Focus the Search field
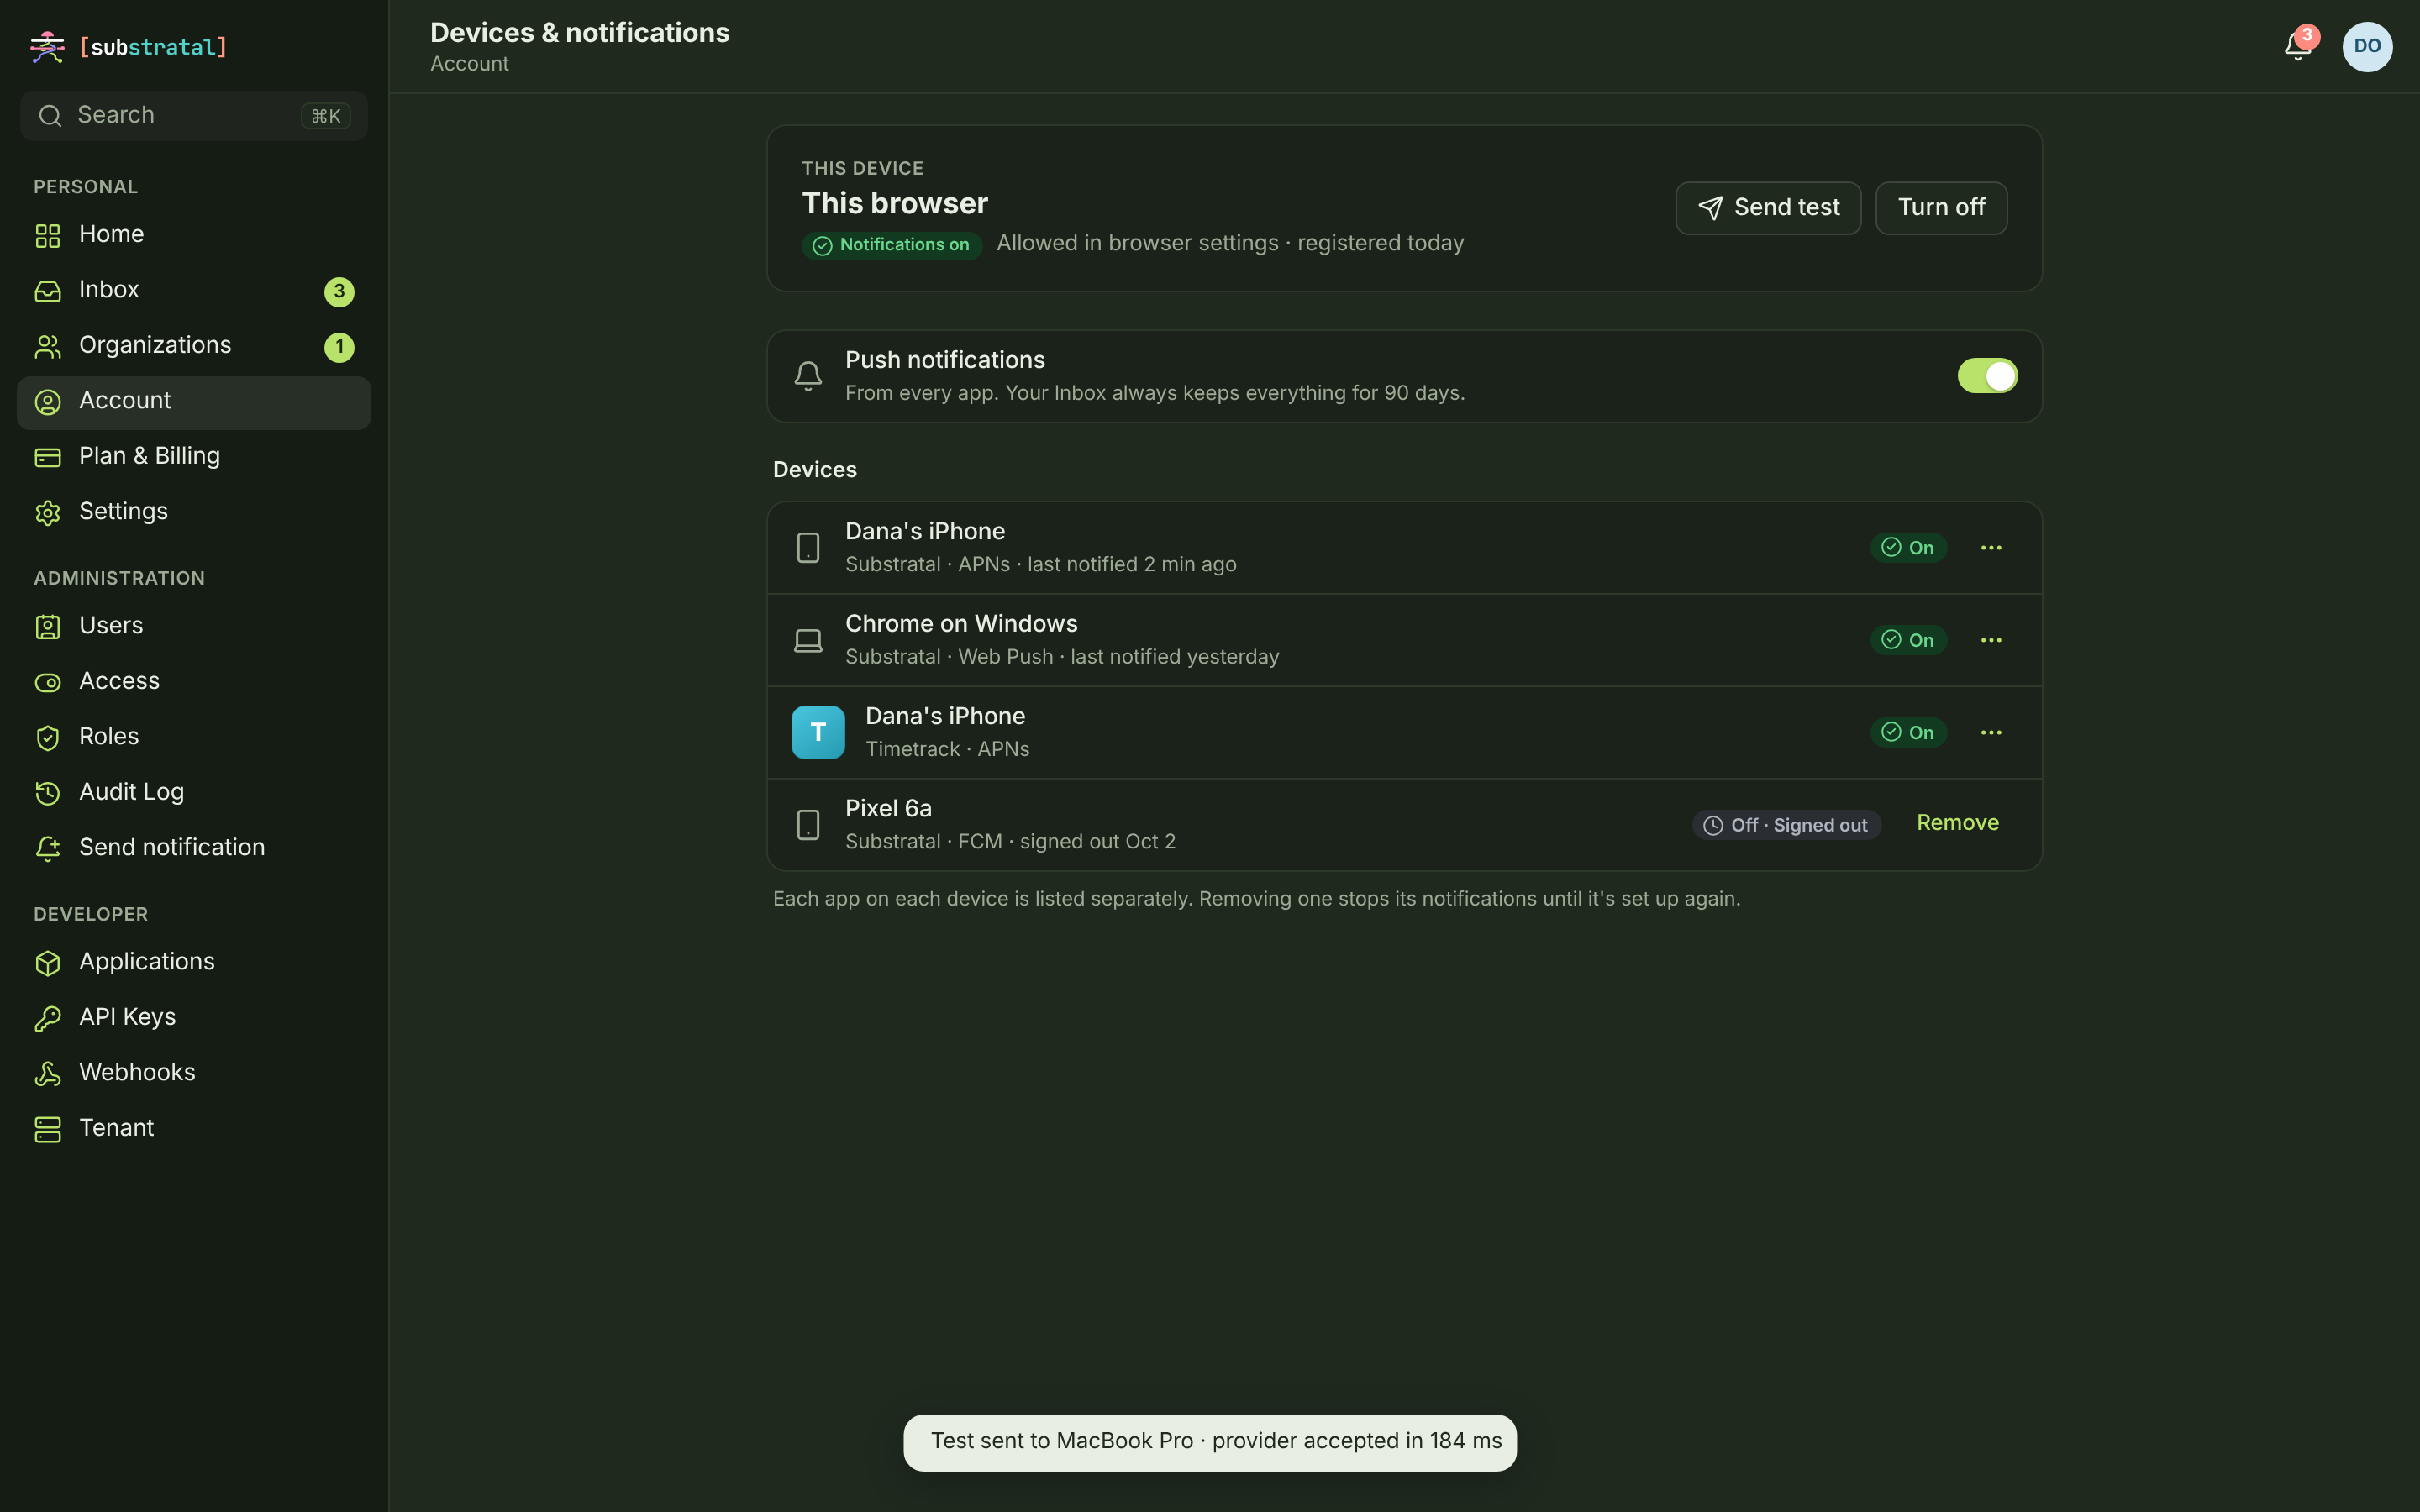The width and height of the screenshot is (2420, 1512). tap(194, 116)
